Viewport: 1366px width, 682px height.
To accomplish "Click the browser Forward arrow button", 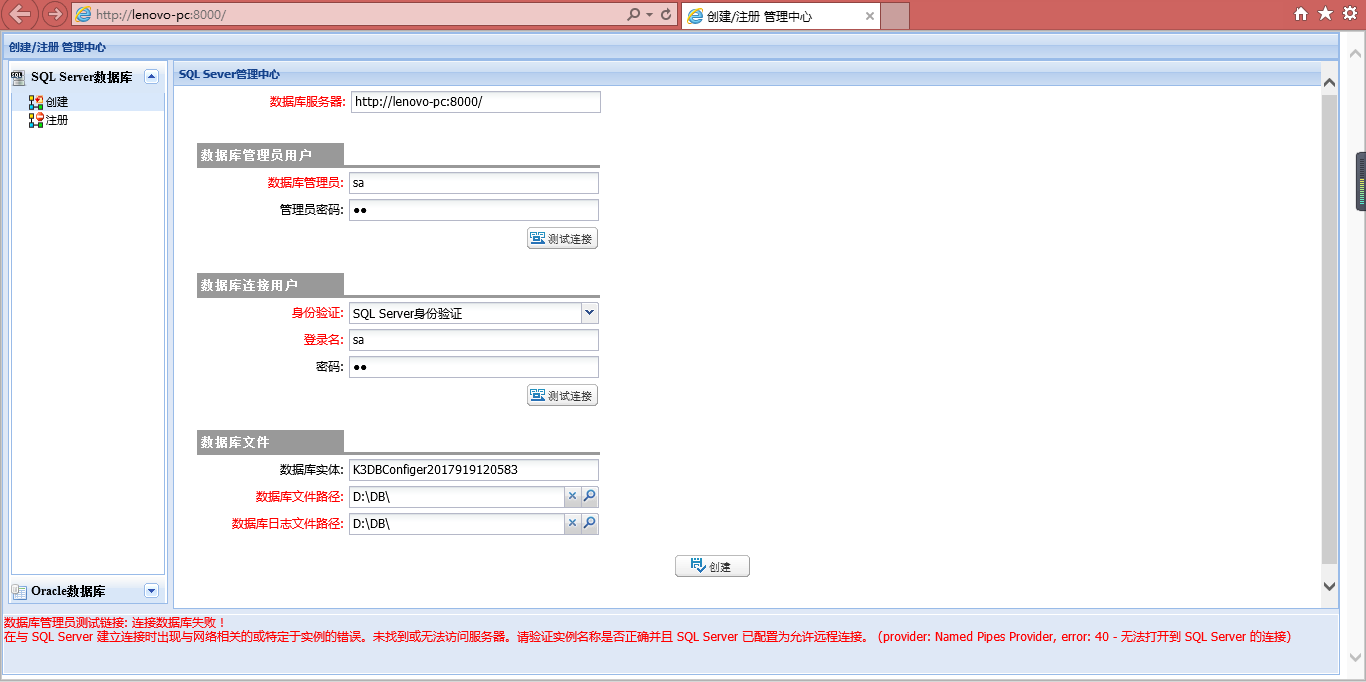I will pyautogui.click(x=55, y=15).
